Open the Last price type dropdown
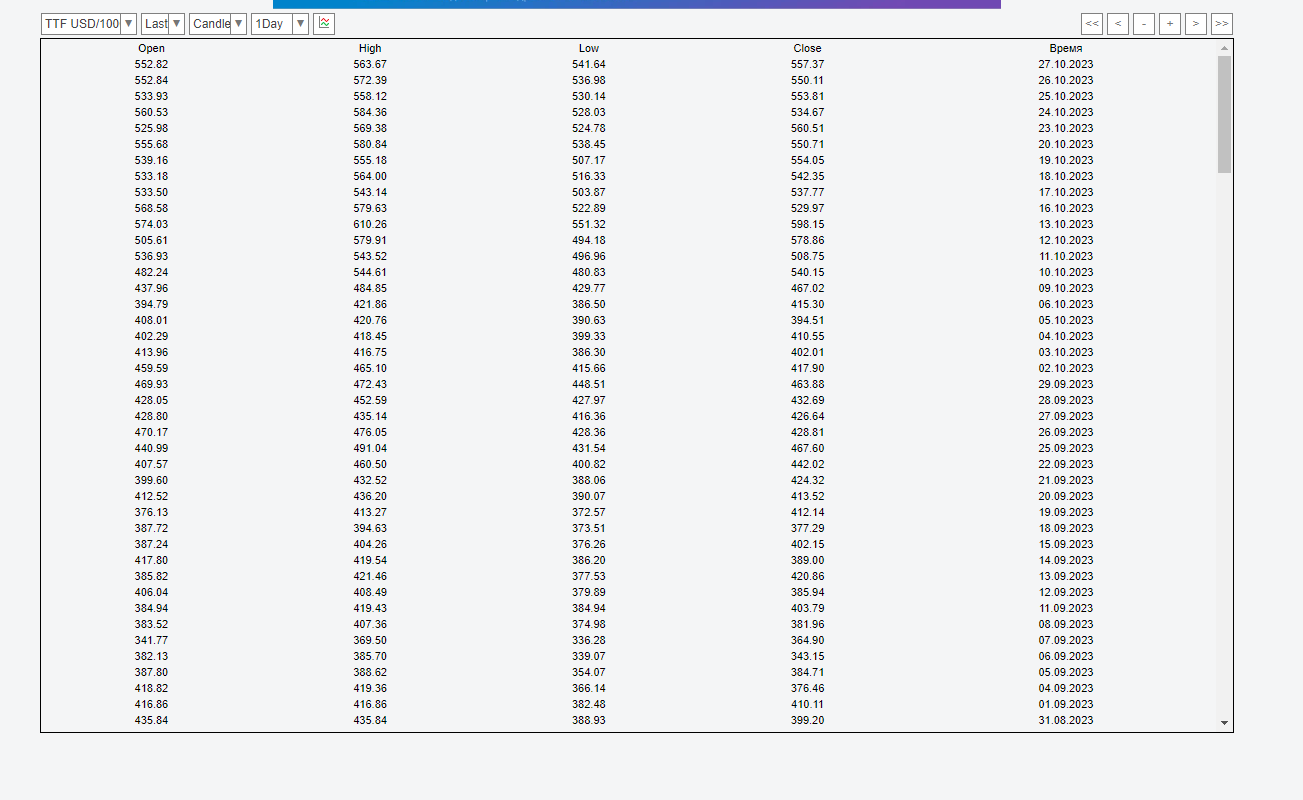 coord(163,23)
